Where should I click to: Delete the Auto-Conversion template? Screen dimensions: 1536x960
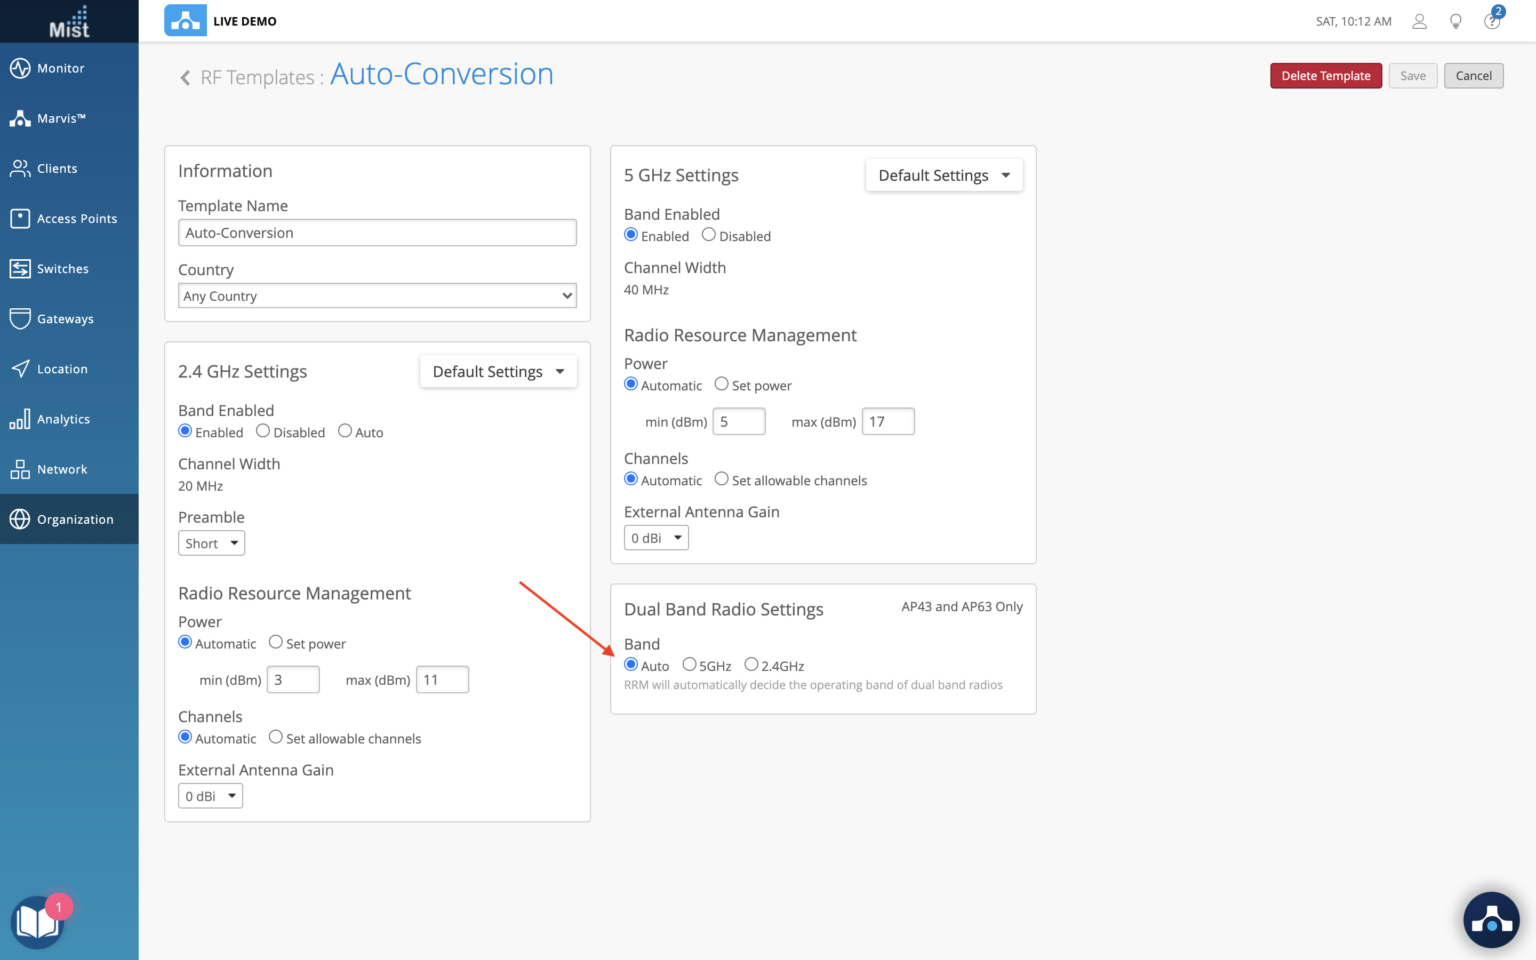[x=1325, y=75]
